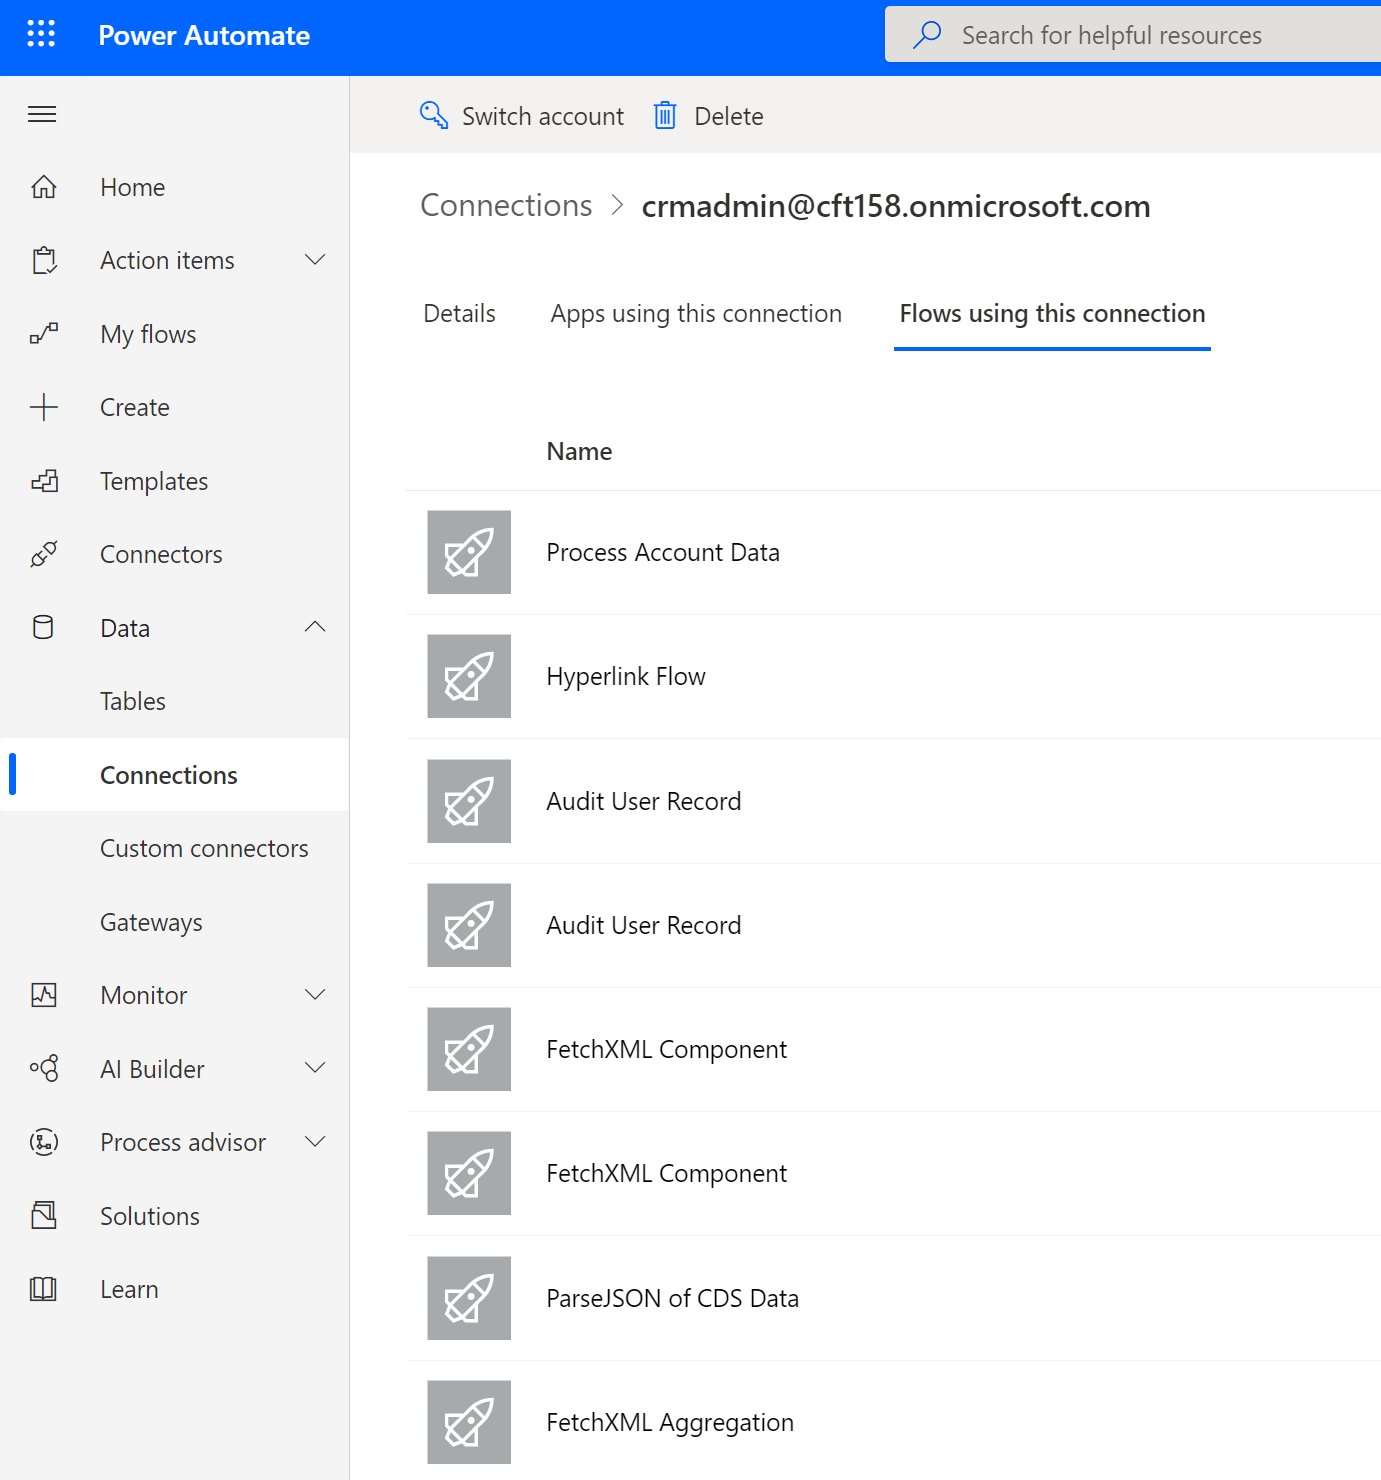Open the Hyperlink Flow entry
1381x1480 pixels.
625,676
